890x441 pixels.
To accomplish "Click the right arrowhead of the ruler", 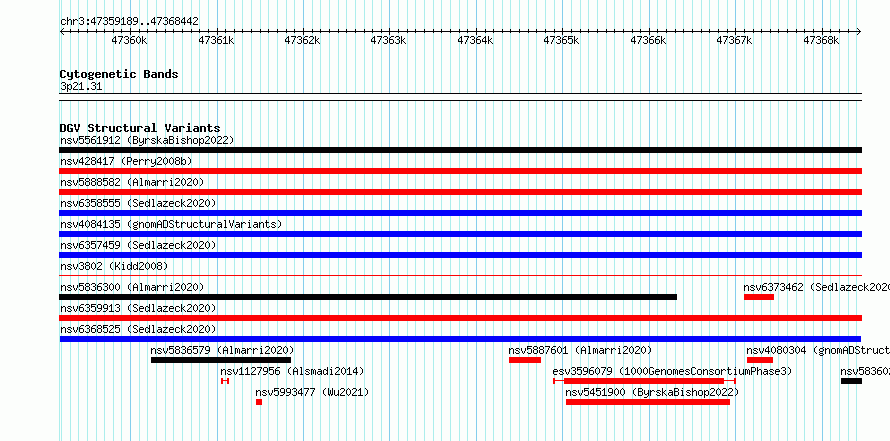I will pos(859,32).
